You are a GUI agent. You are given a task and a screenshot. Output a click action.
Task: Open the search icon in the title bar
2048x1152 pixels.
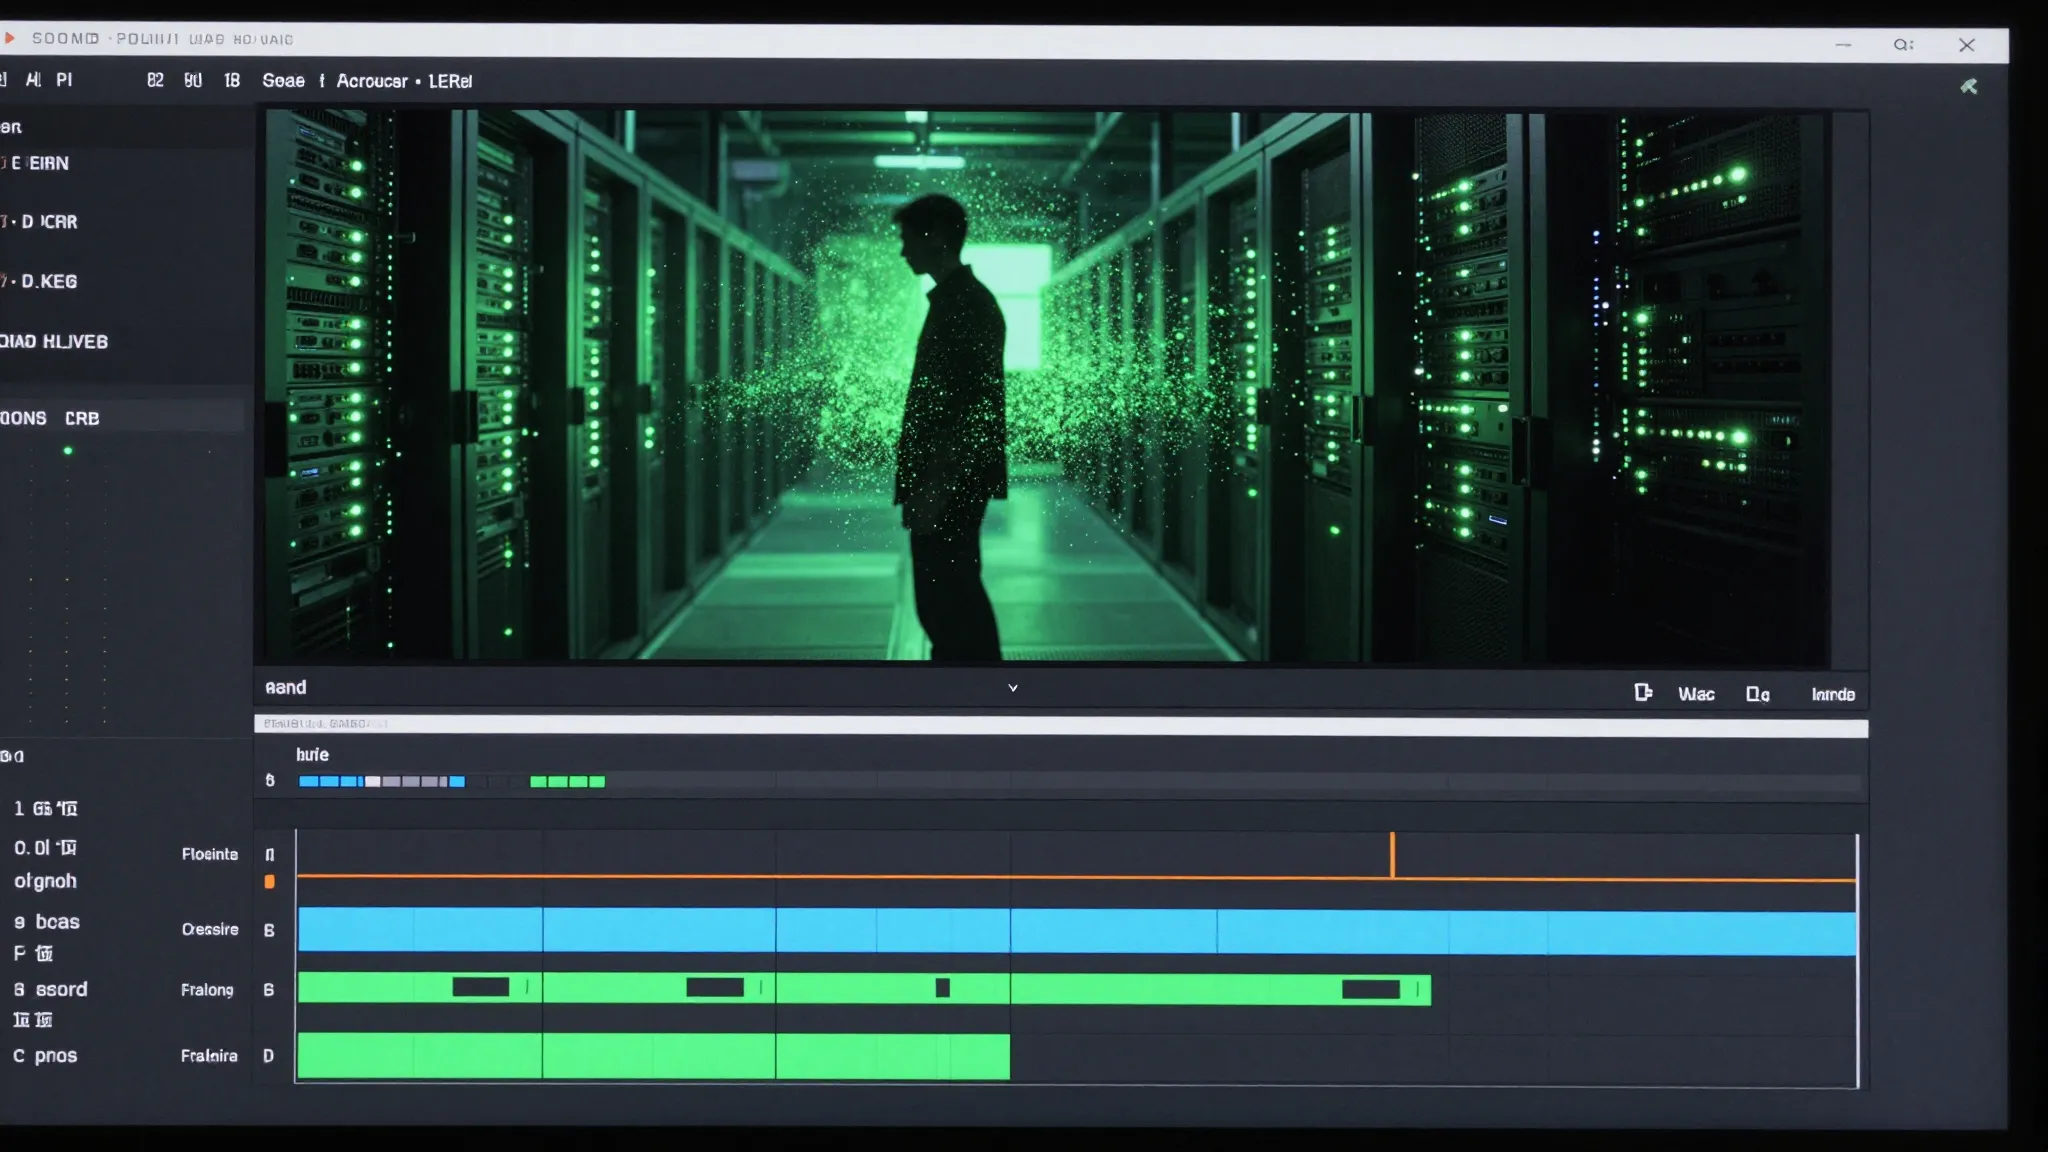click(1903, 44)
